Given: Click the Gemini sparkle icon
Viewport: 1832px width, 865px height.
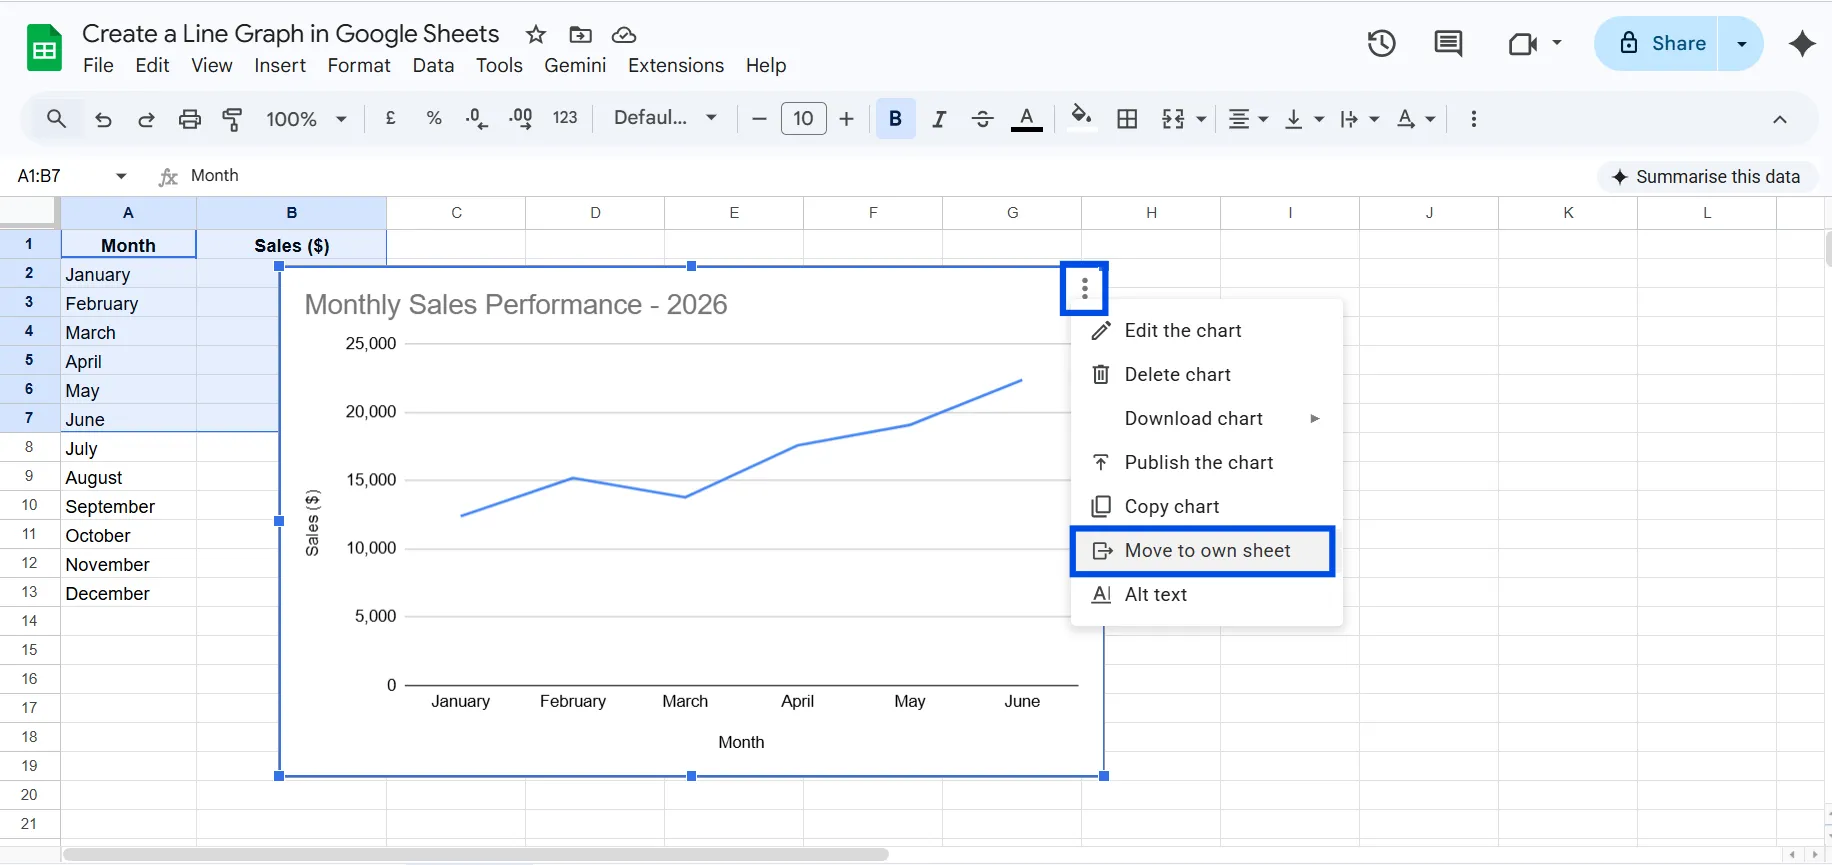Looking at the screenshot, I should tap(1802, 44).
